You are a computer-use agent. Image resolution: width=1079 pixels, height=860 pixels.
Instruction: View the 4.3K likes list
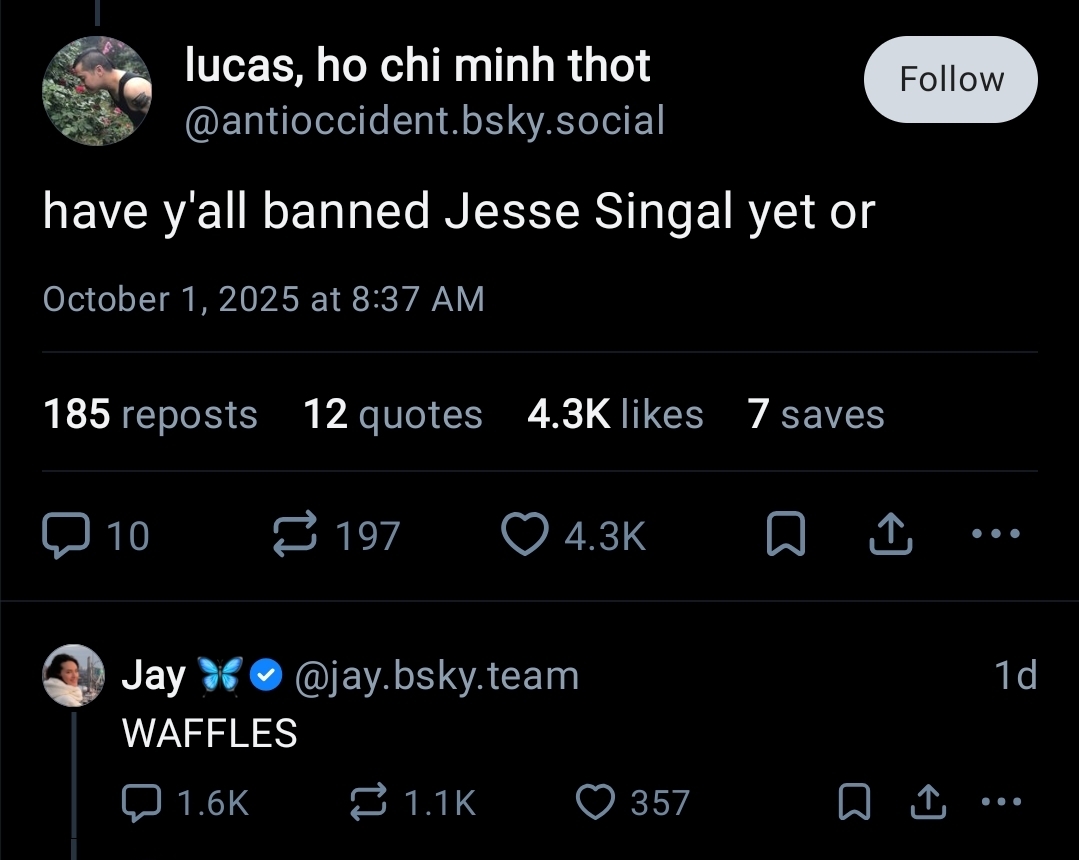[614, 414]
